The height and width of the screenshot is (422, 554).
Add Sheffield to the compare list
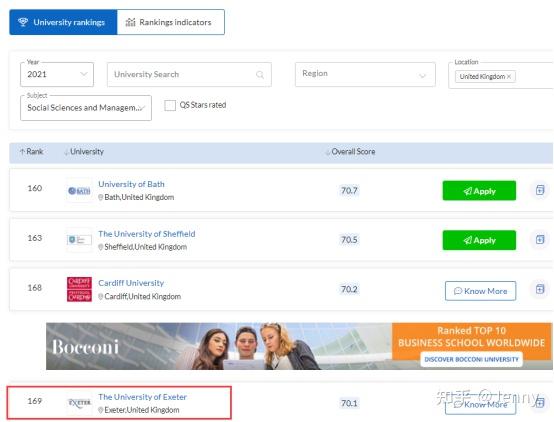click(540, 240)
